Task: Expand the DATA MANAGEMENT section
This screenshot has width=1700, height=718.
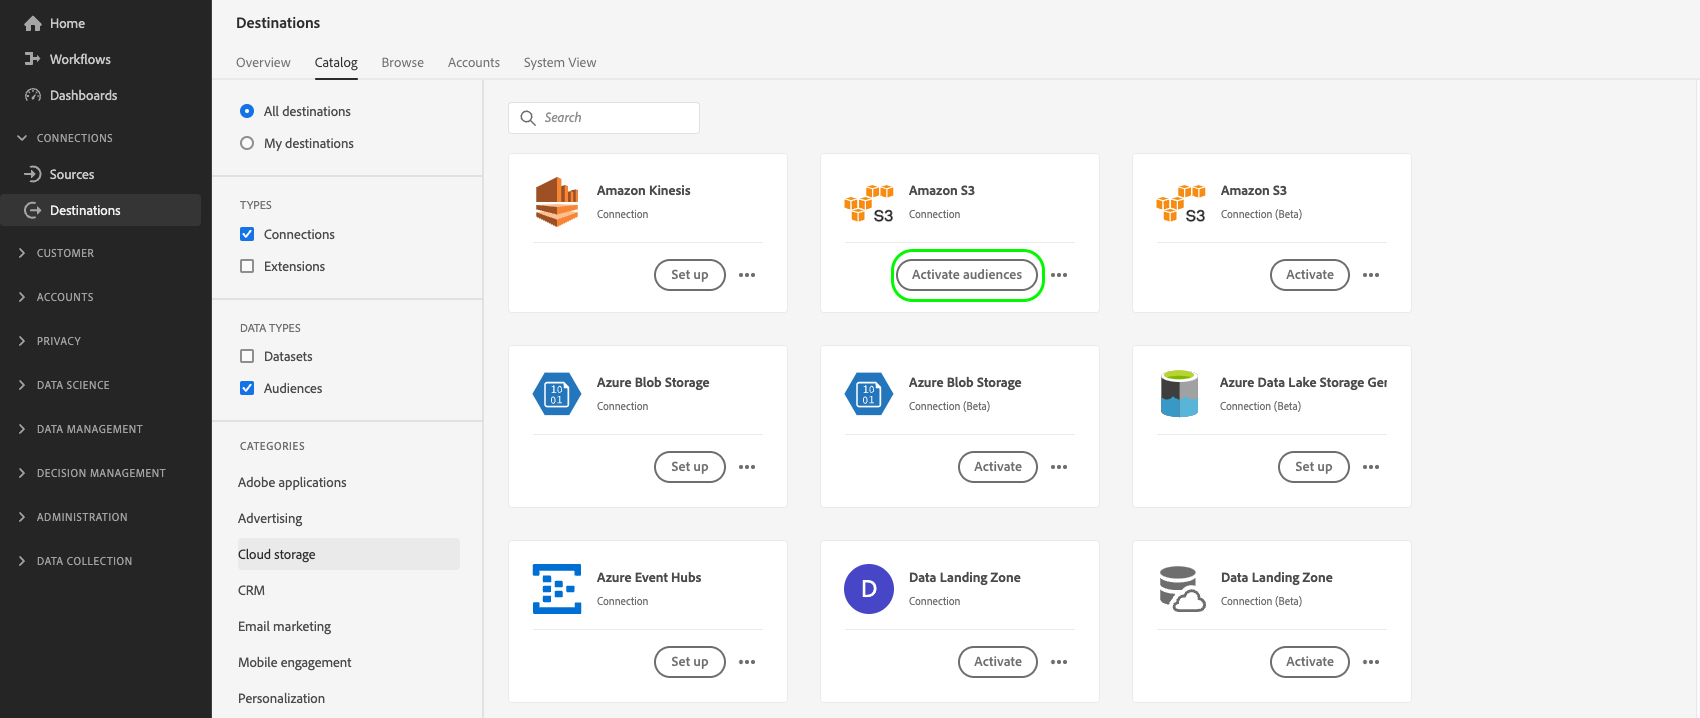Action: click(80, 429)
